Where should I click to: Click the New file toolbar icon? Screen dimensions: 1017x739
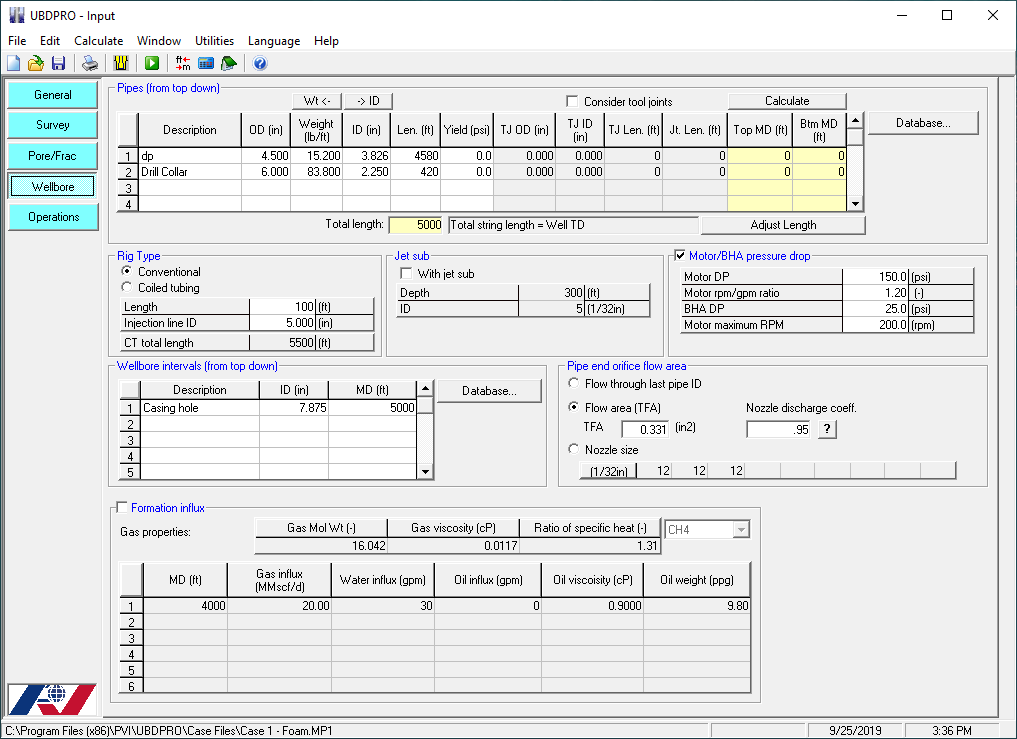[x=13, y=63]
